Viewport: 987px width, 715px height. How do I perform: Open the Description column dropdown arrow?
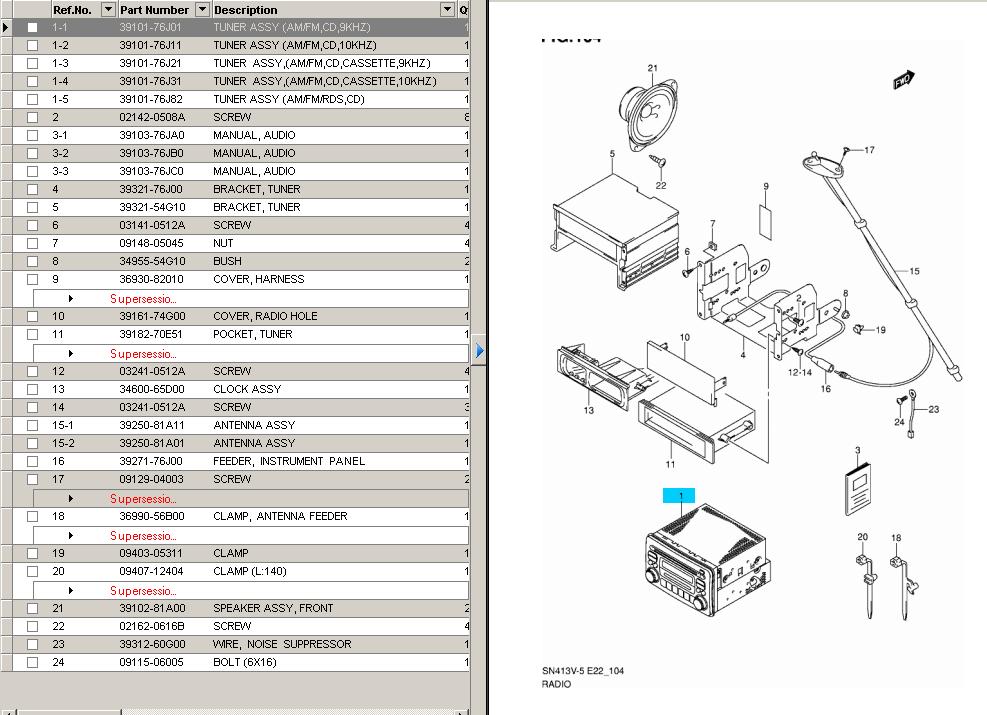point(447,10)
